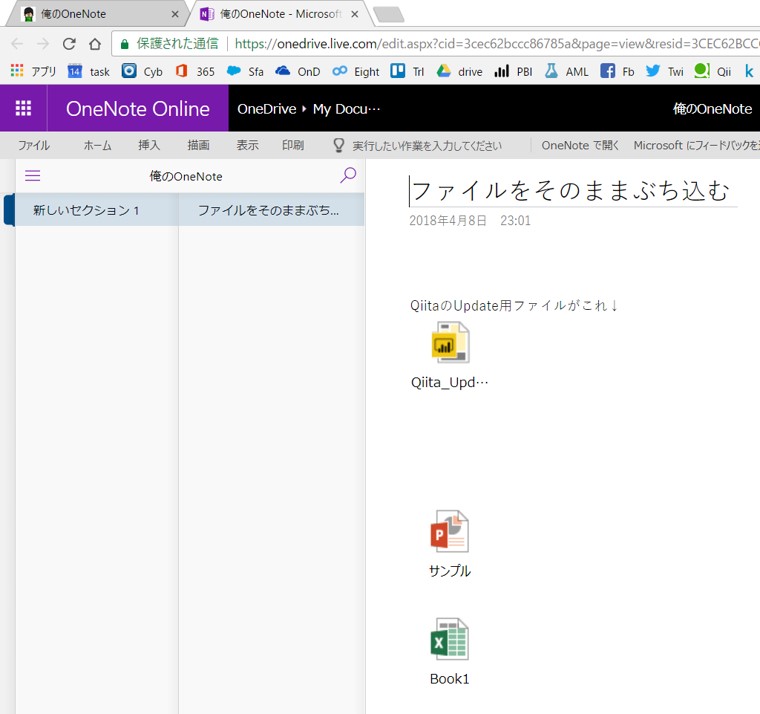760x714 pixels.
Task: Open the Qii Qiita bookmark
Action: [712, 71]
